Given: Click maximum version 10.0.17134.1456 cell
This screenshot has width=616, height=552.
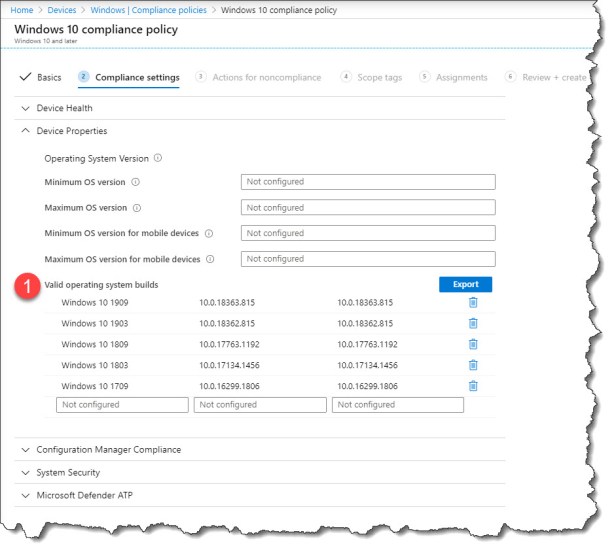Looking at the screenshot, I should click(x=367, y=365).
